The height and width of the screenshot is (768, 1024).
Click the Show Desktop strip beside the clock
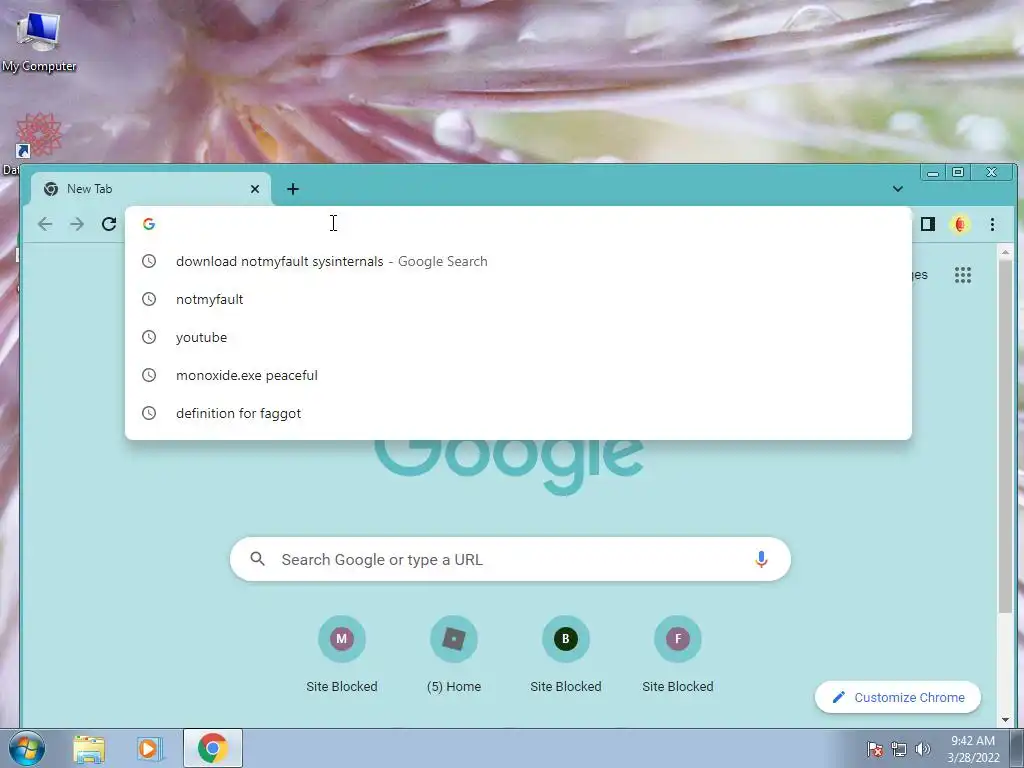pos(1017,748)
